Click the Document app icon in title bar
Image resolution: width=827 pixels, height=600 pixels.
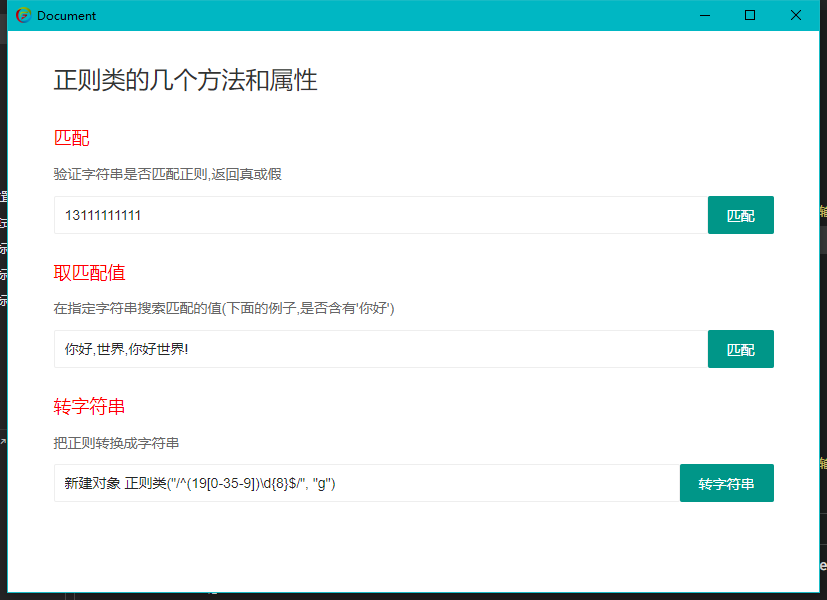pyautogui.click(x=24, y=15)
